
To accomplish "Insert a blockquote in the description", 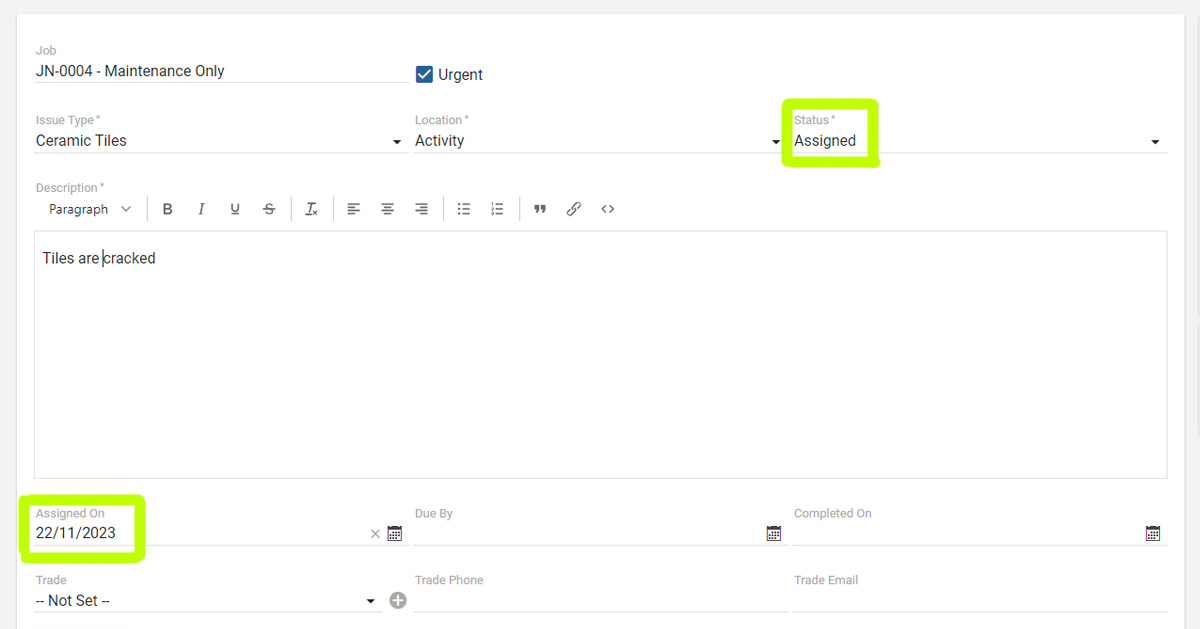I will [x=540, y=208].
